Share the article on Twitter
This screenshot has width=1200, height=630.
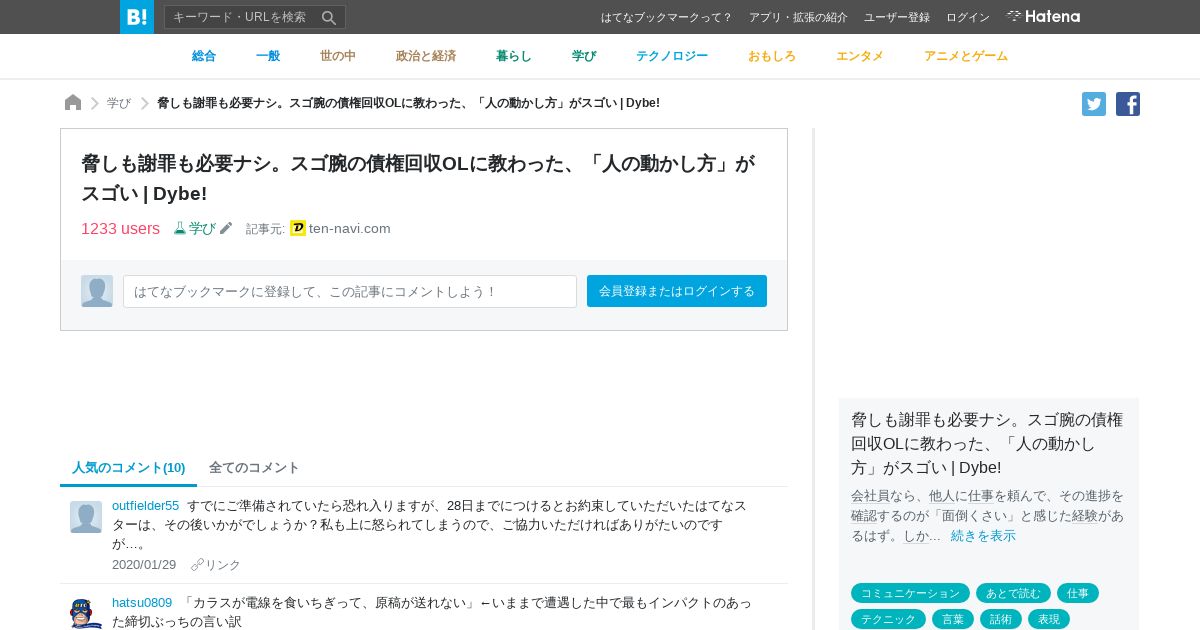point(1094,104)
